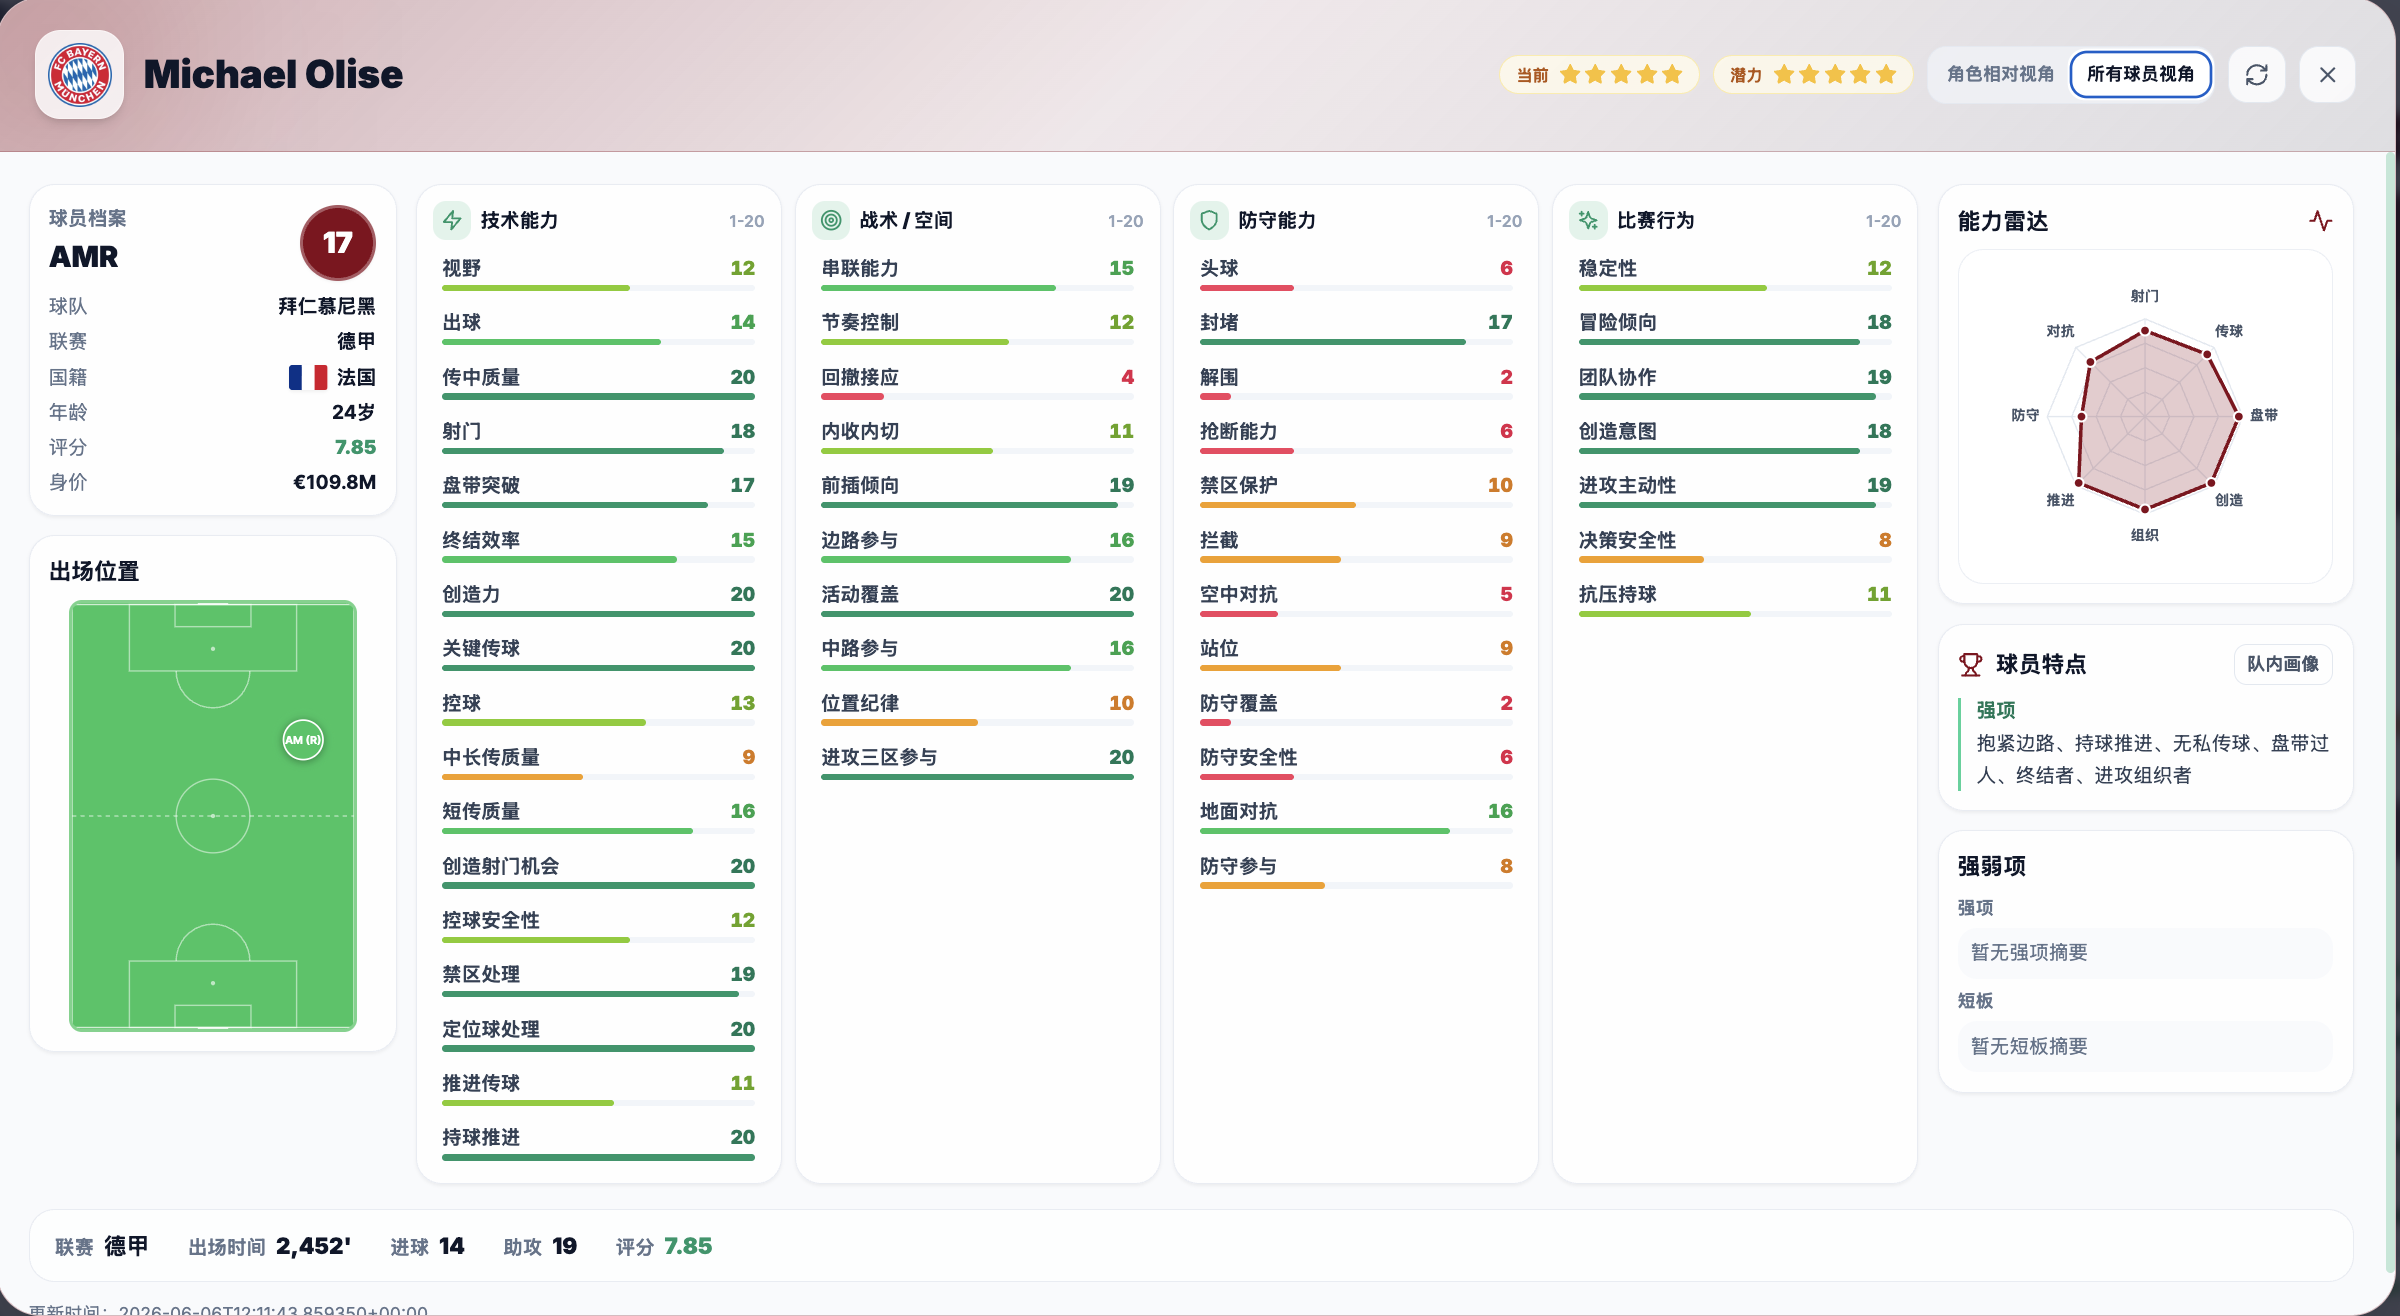
Task: Click the AM (R) position marker on pitch
Action: click(303, 740)
